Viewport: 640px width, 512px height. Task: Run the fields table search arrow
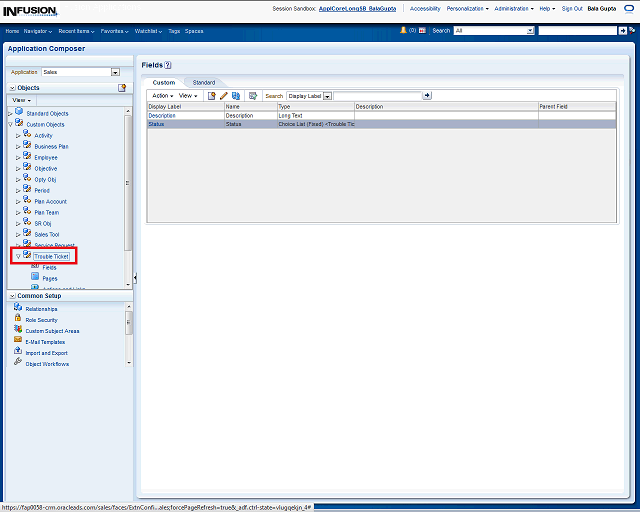427,96
